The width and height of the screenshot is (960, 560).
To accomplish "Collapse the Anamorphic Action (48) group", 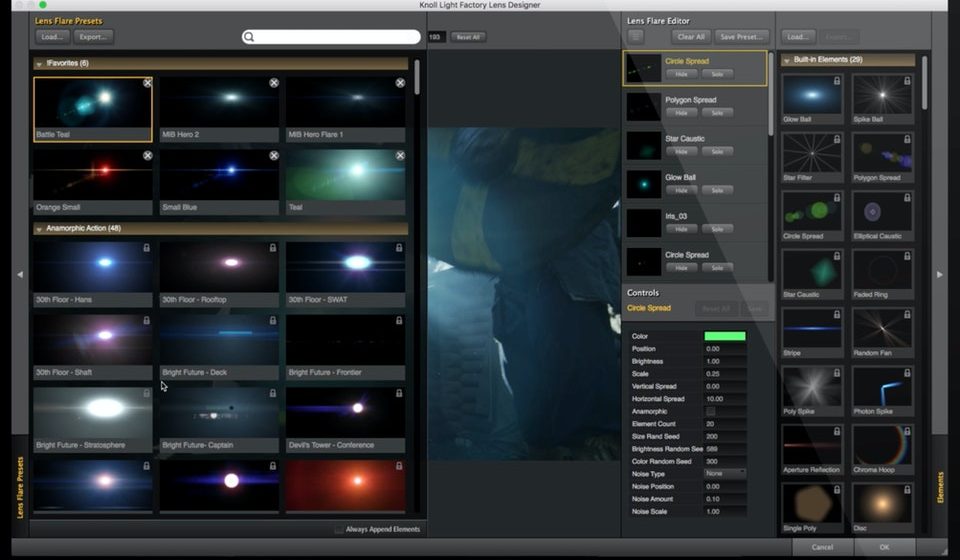I will 39,229.
